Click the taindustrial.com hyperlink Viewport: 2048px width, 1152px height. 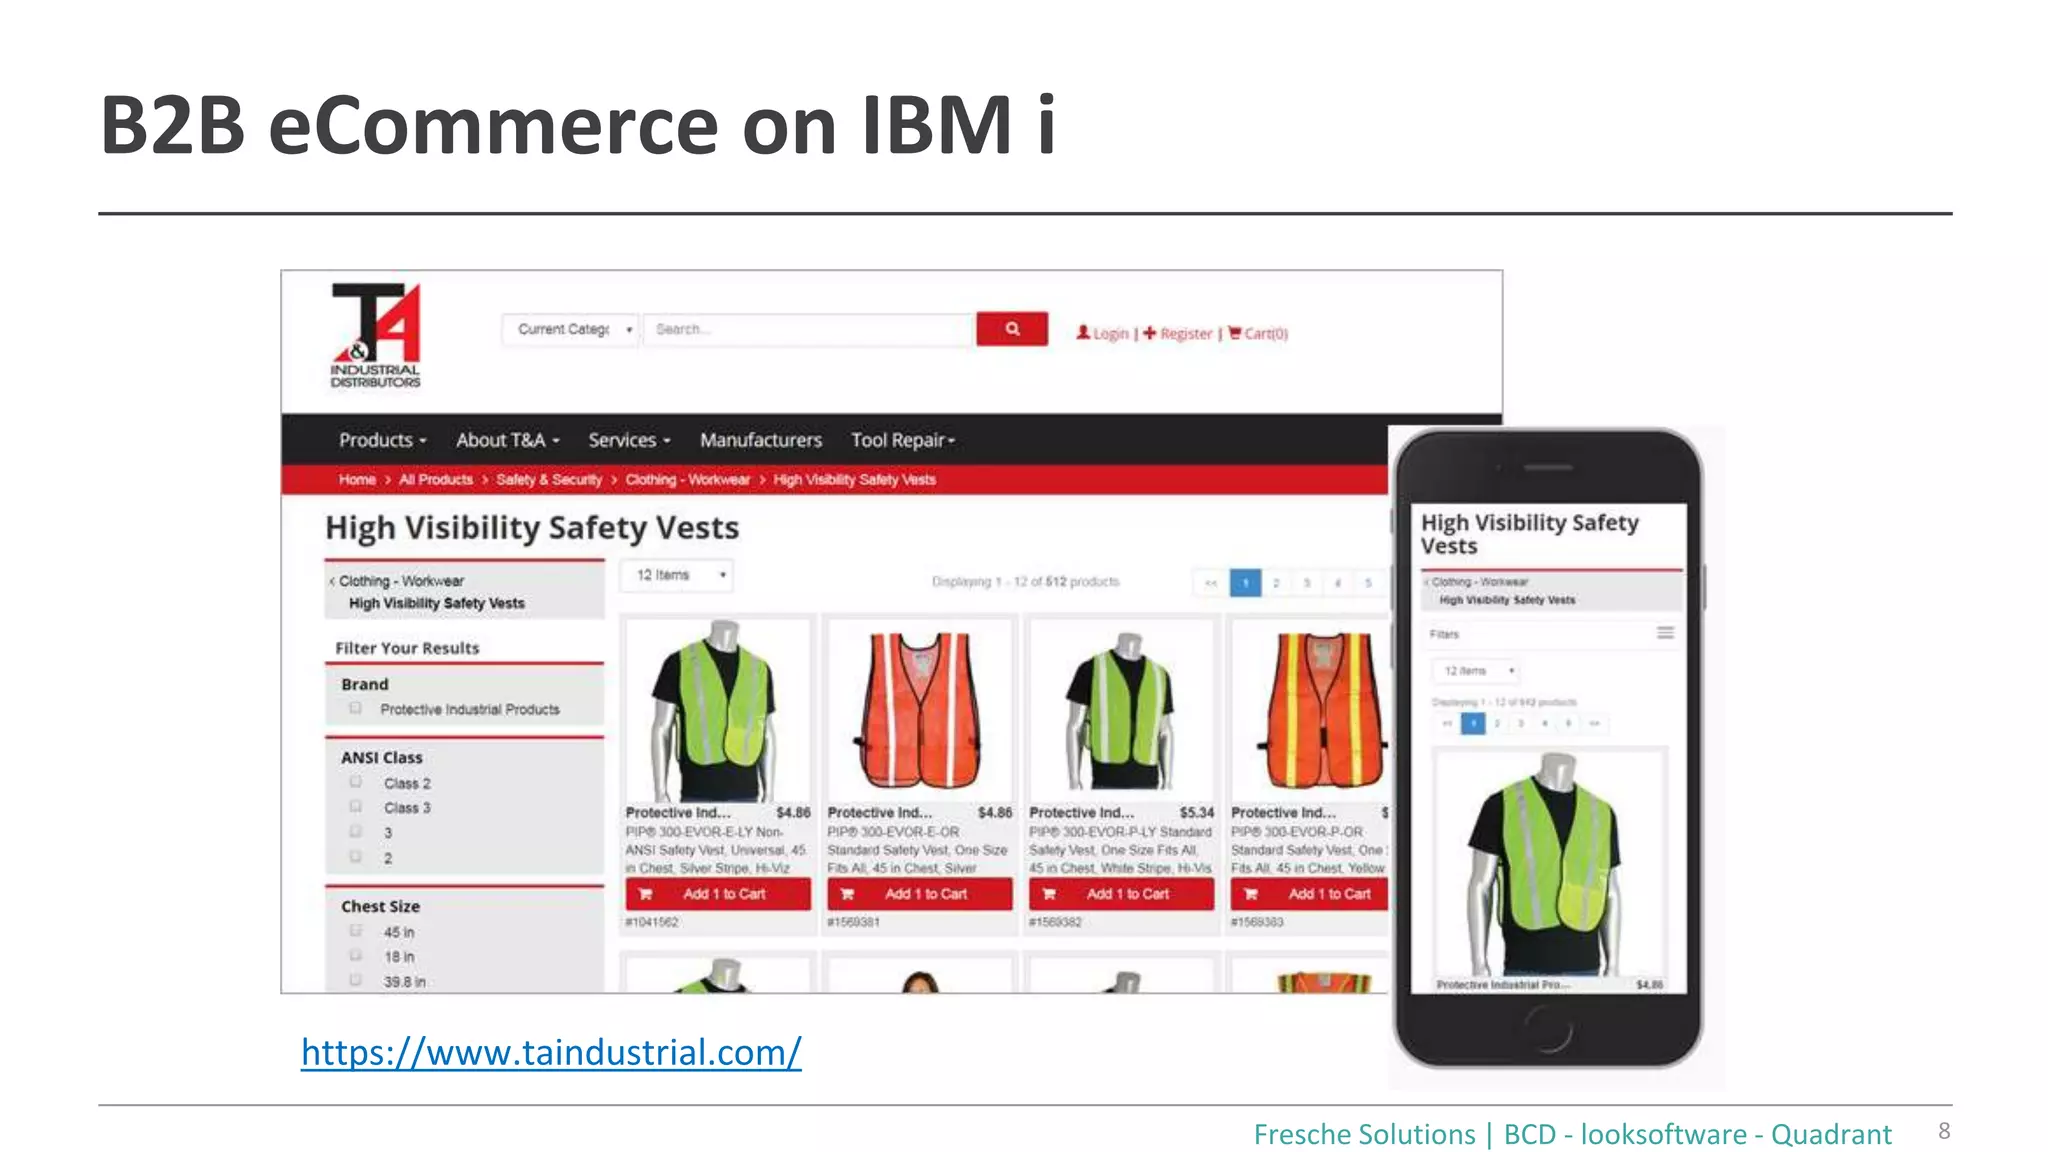[x=551, y=1052]
